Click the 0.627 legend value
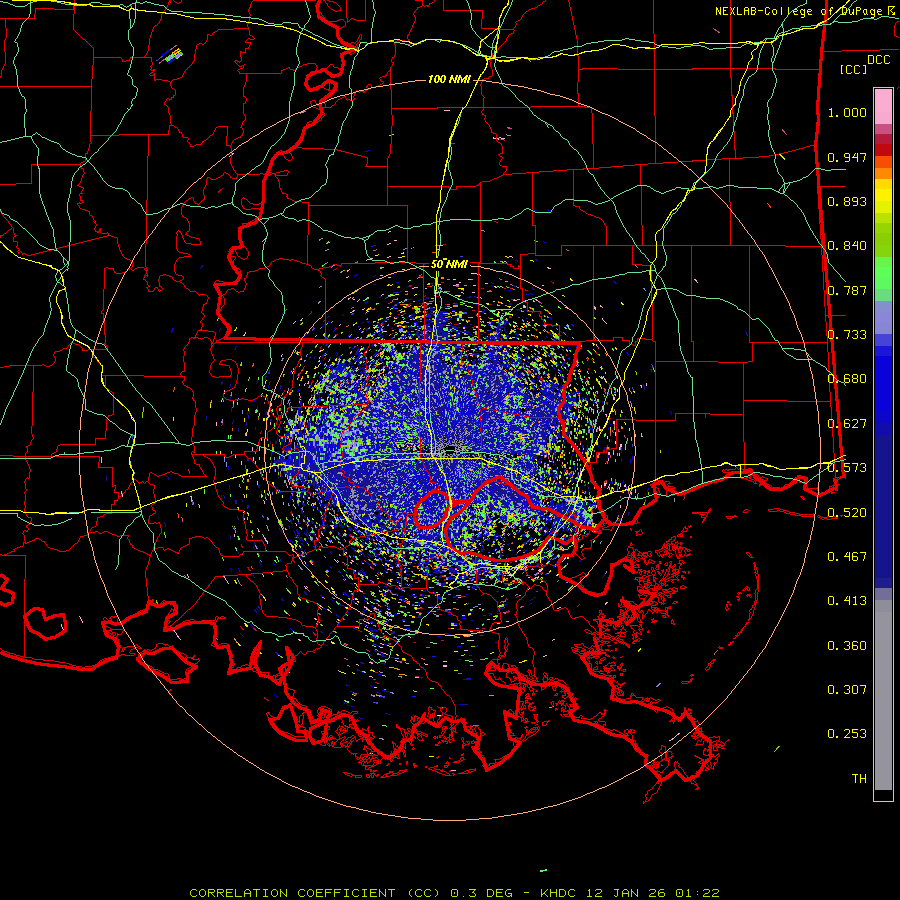The image size is (900, 900). [x=847, y=424]
